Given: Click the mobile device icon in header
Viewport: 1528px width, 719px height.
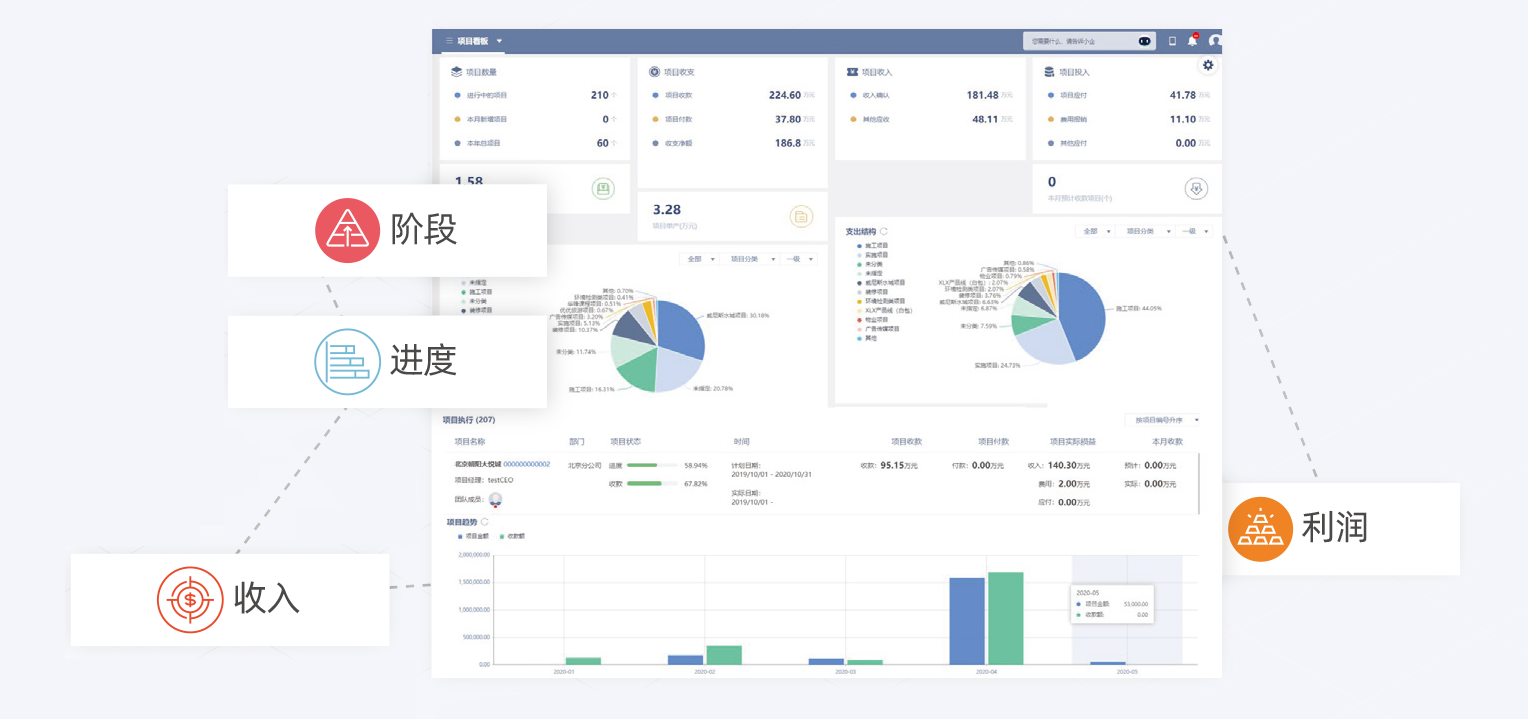Looking at the screenshot, I should (1172, 41).
